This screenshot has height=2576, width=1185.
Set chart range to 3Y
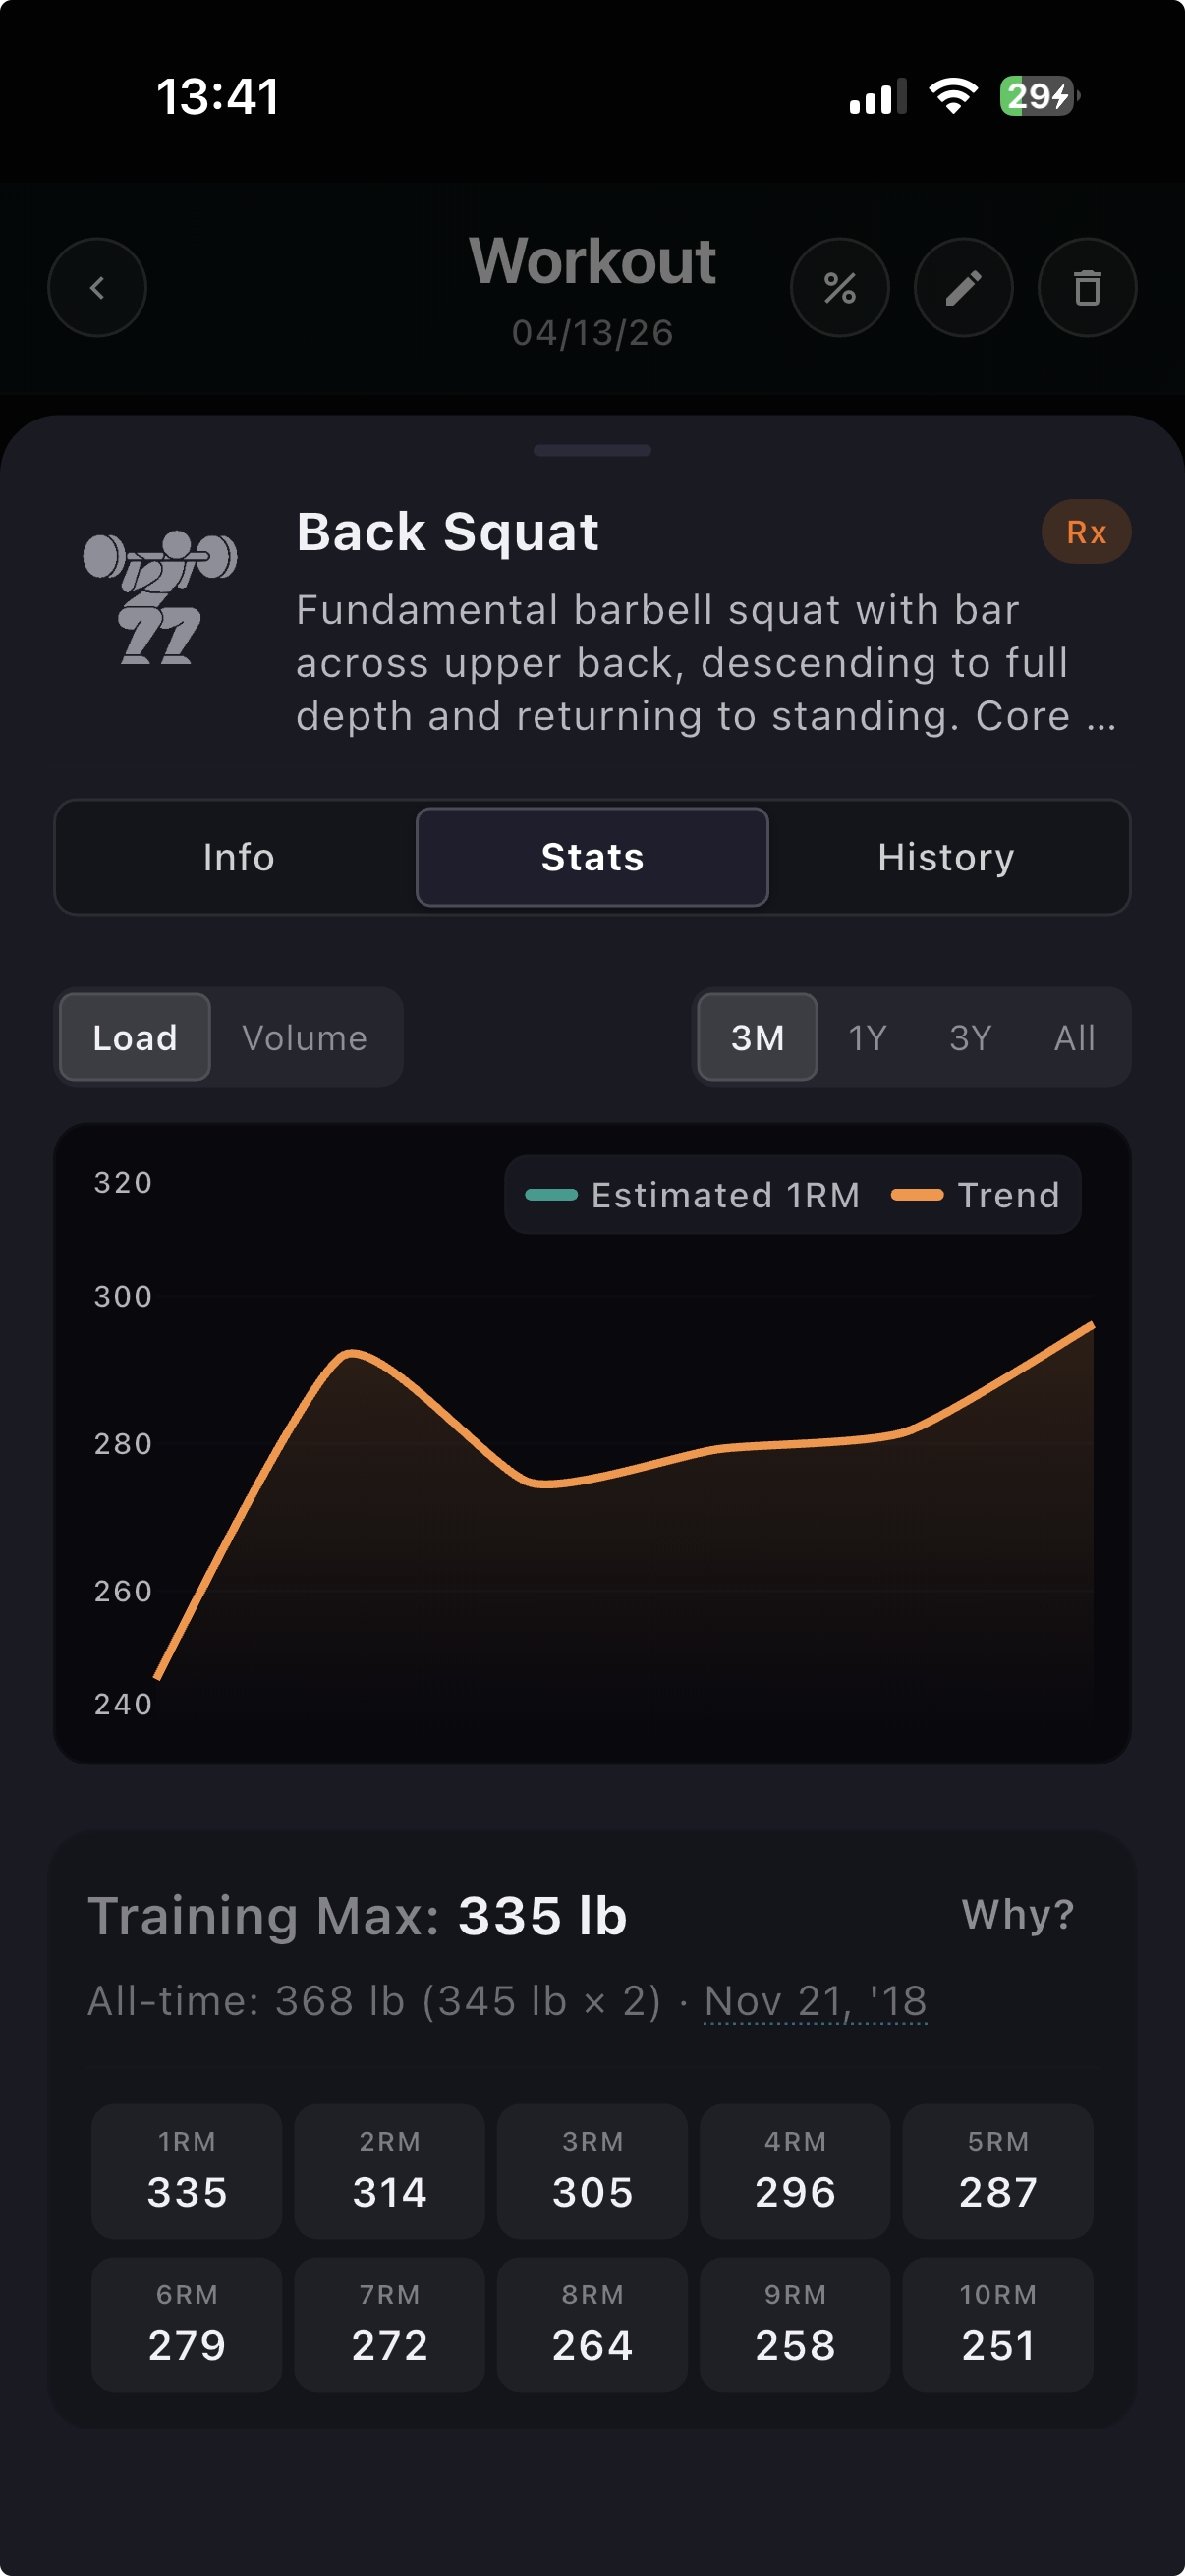click(970, 1038)
